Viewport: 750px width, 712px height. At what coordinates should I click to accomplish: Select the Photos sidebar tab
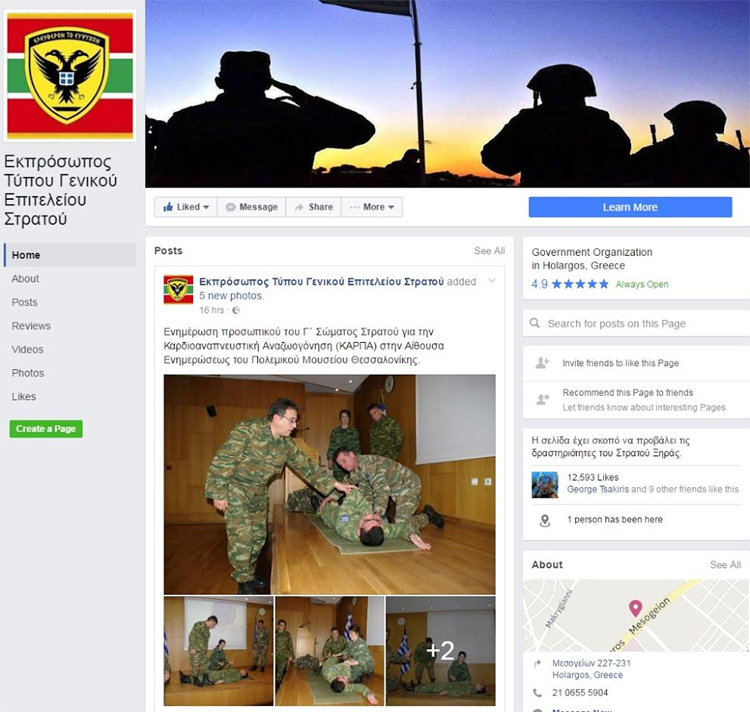28,373
